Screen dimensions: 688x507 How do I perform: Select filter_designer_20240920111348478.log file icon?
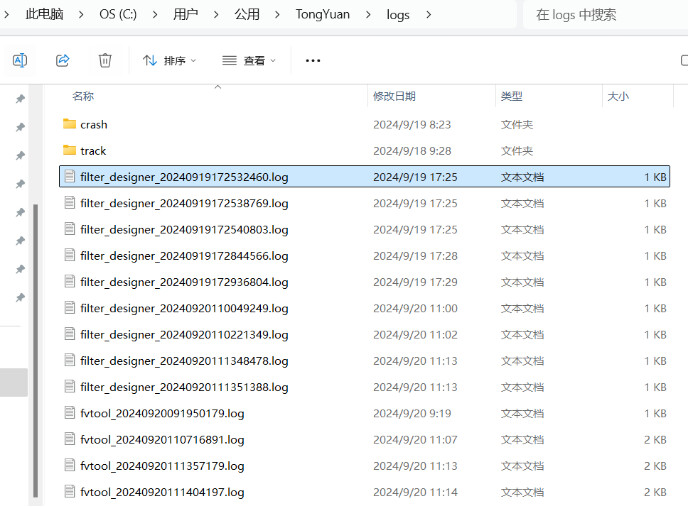point(69,360)
